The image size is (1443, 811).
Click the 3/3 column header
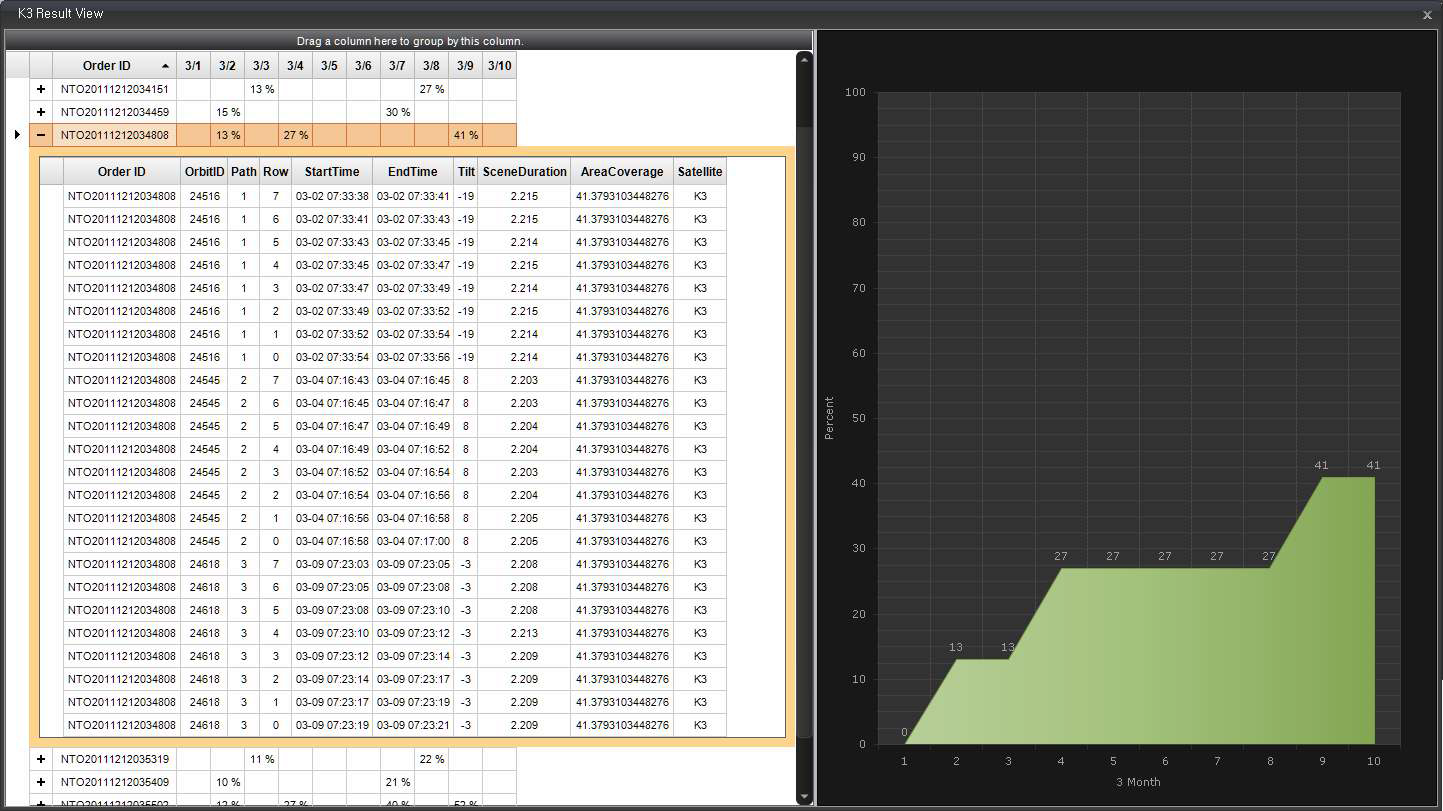[262, 66]
